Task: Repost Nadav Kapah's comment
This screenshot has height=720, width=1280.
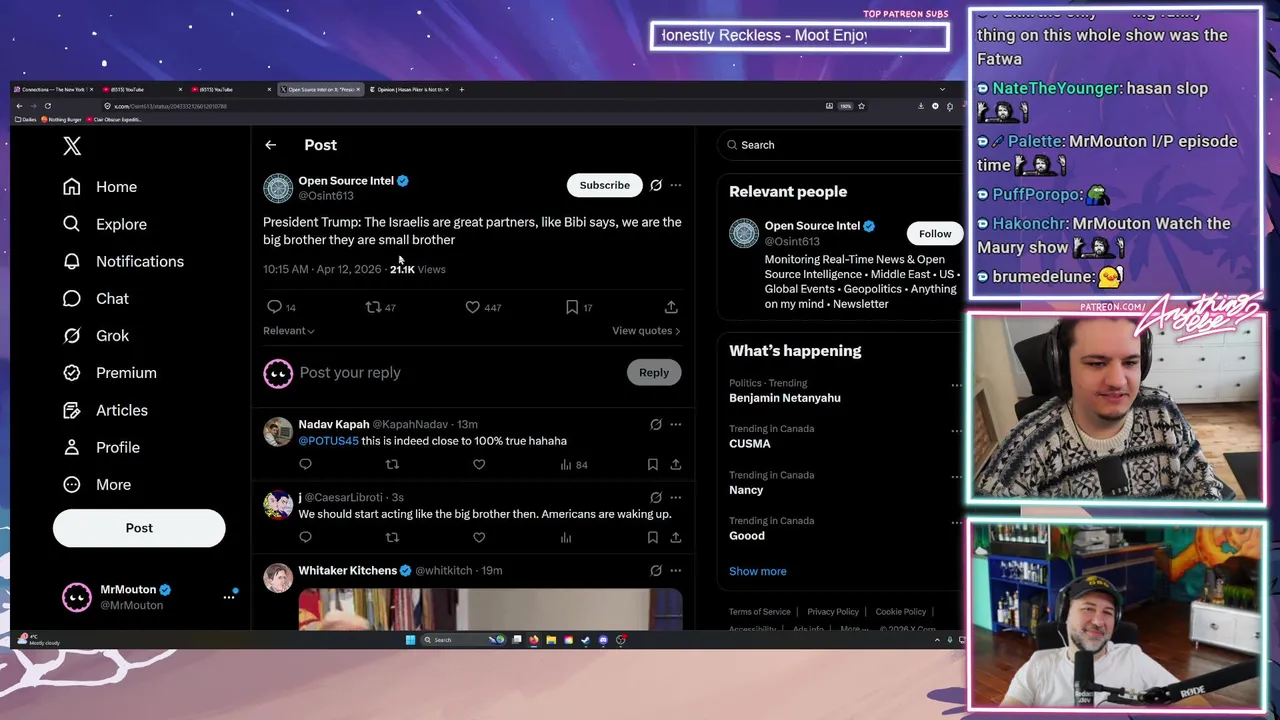Action: coord(392,464)
